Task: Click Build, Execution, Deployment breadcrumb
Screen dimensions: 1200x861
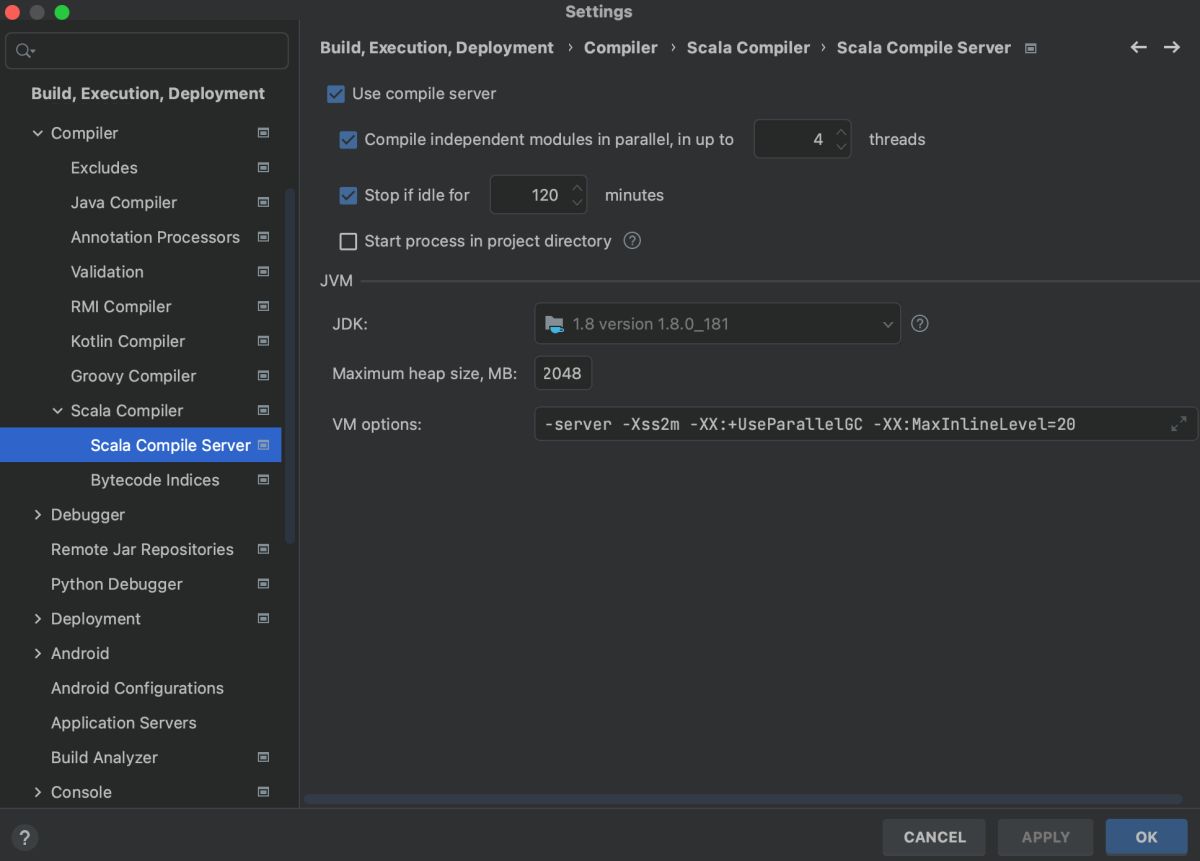Action: click(x=437, y=47)
